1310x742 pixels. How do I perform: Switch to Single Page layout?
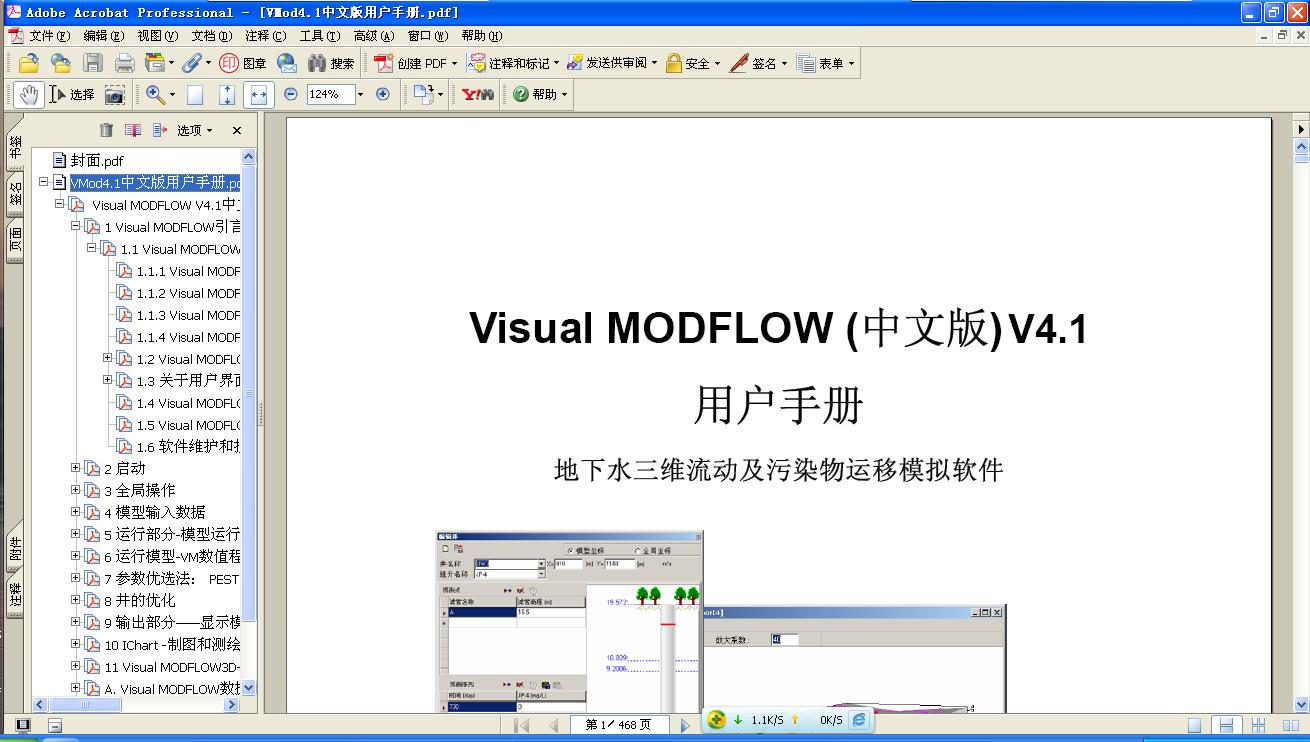click(x=1194, y=725)
